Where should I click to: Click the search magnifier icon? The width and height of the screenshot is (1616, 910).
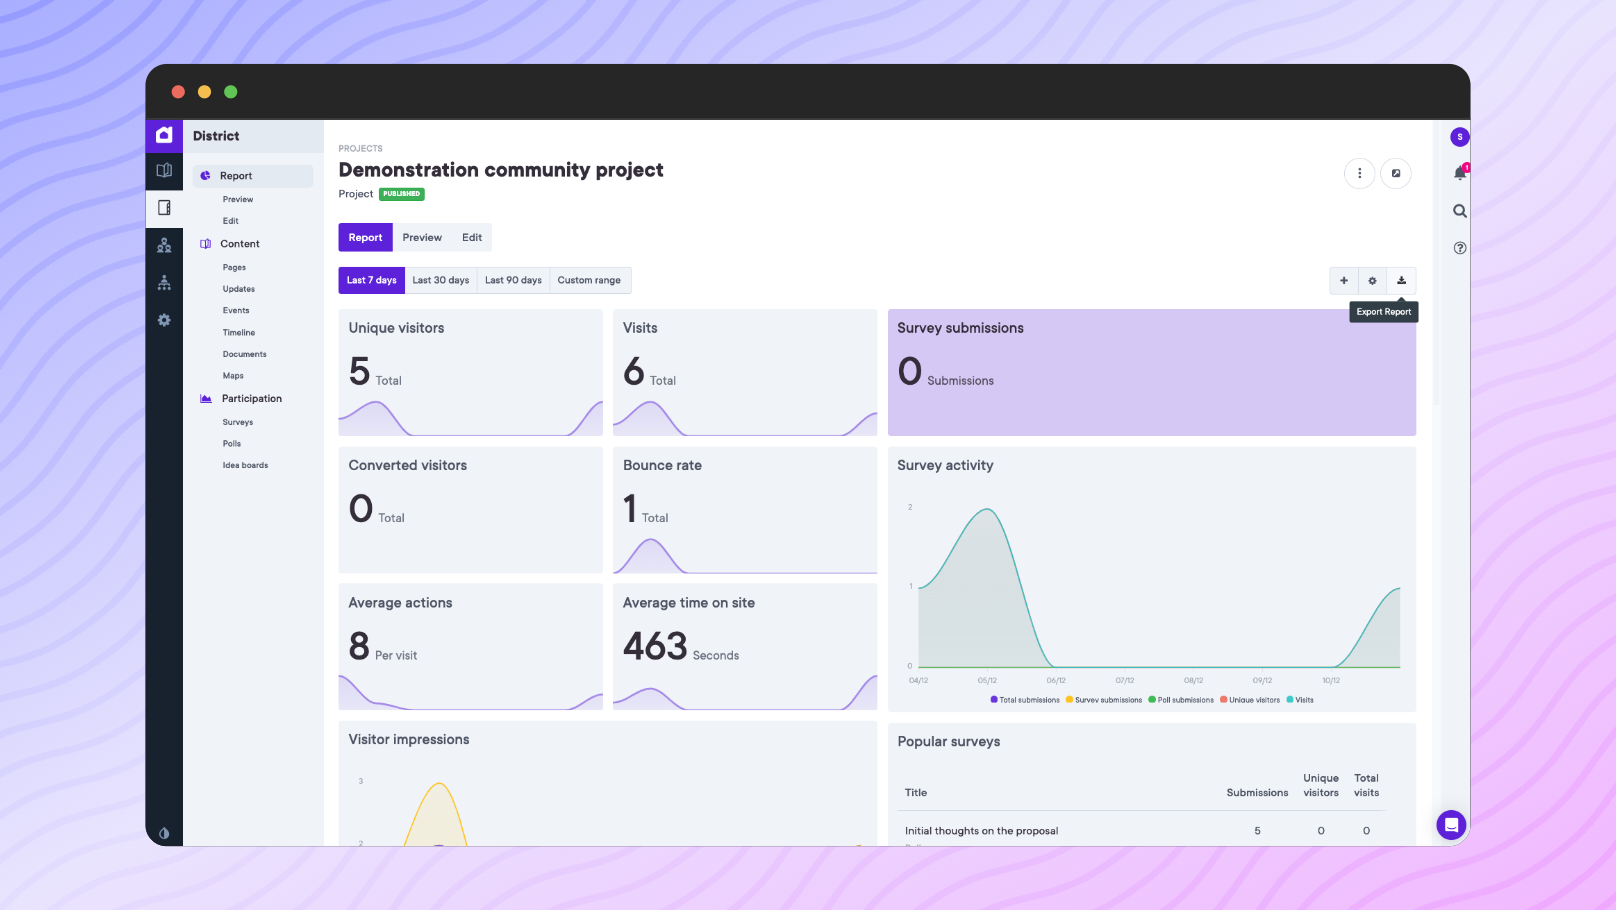[1459, 210]
